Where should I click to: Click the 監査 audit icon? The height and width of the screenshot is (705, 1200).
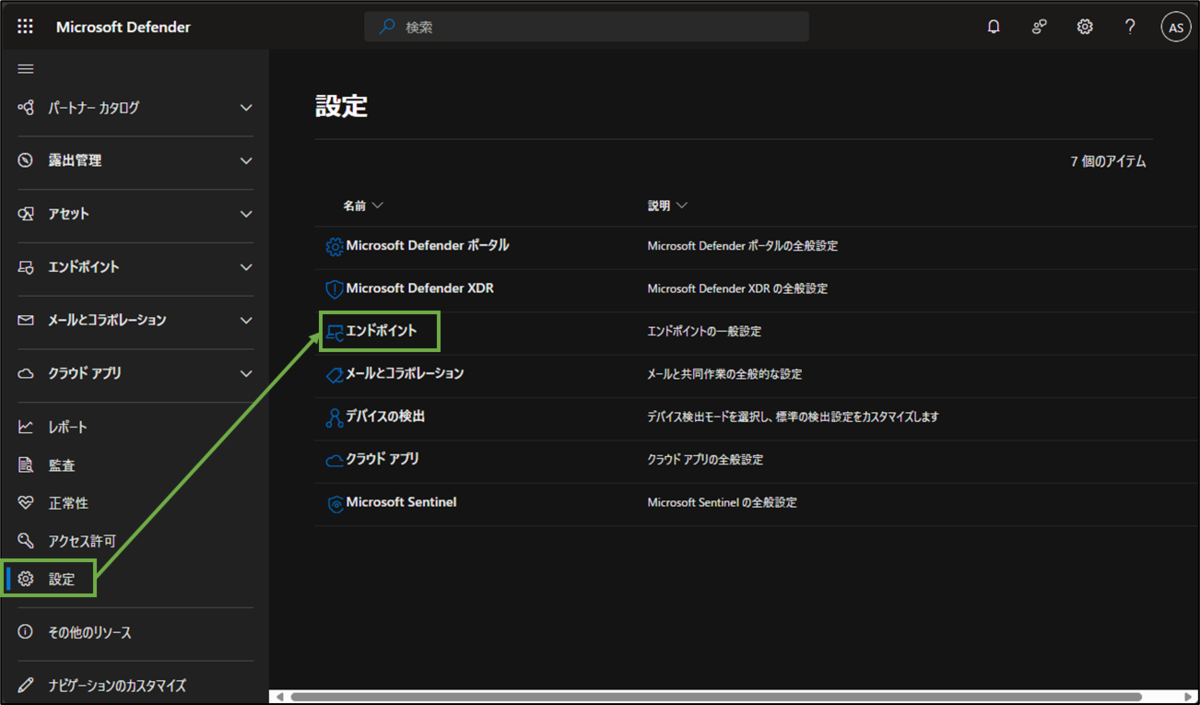click(x=26, y=465)
